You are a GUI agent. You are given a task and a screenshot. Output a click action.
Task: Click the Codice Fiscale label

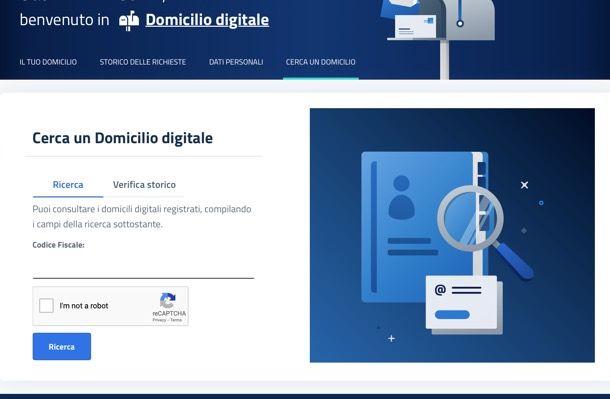58,245
